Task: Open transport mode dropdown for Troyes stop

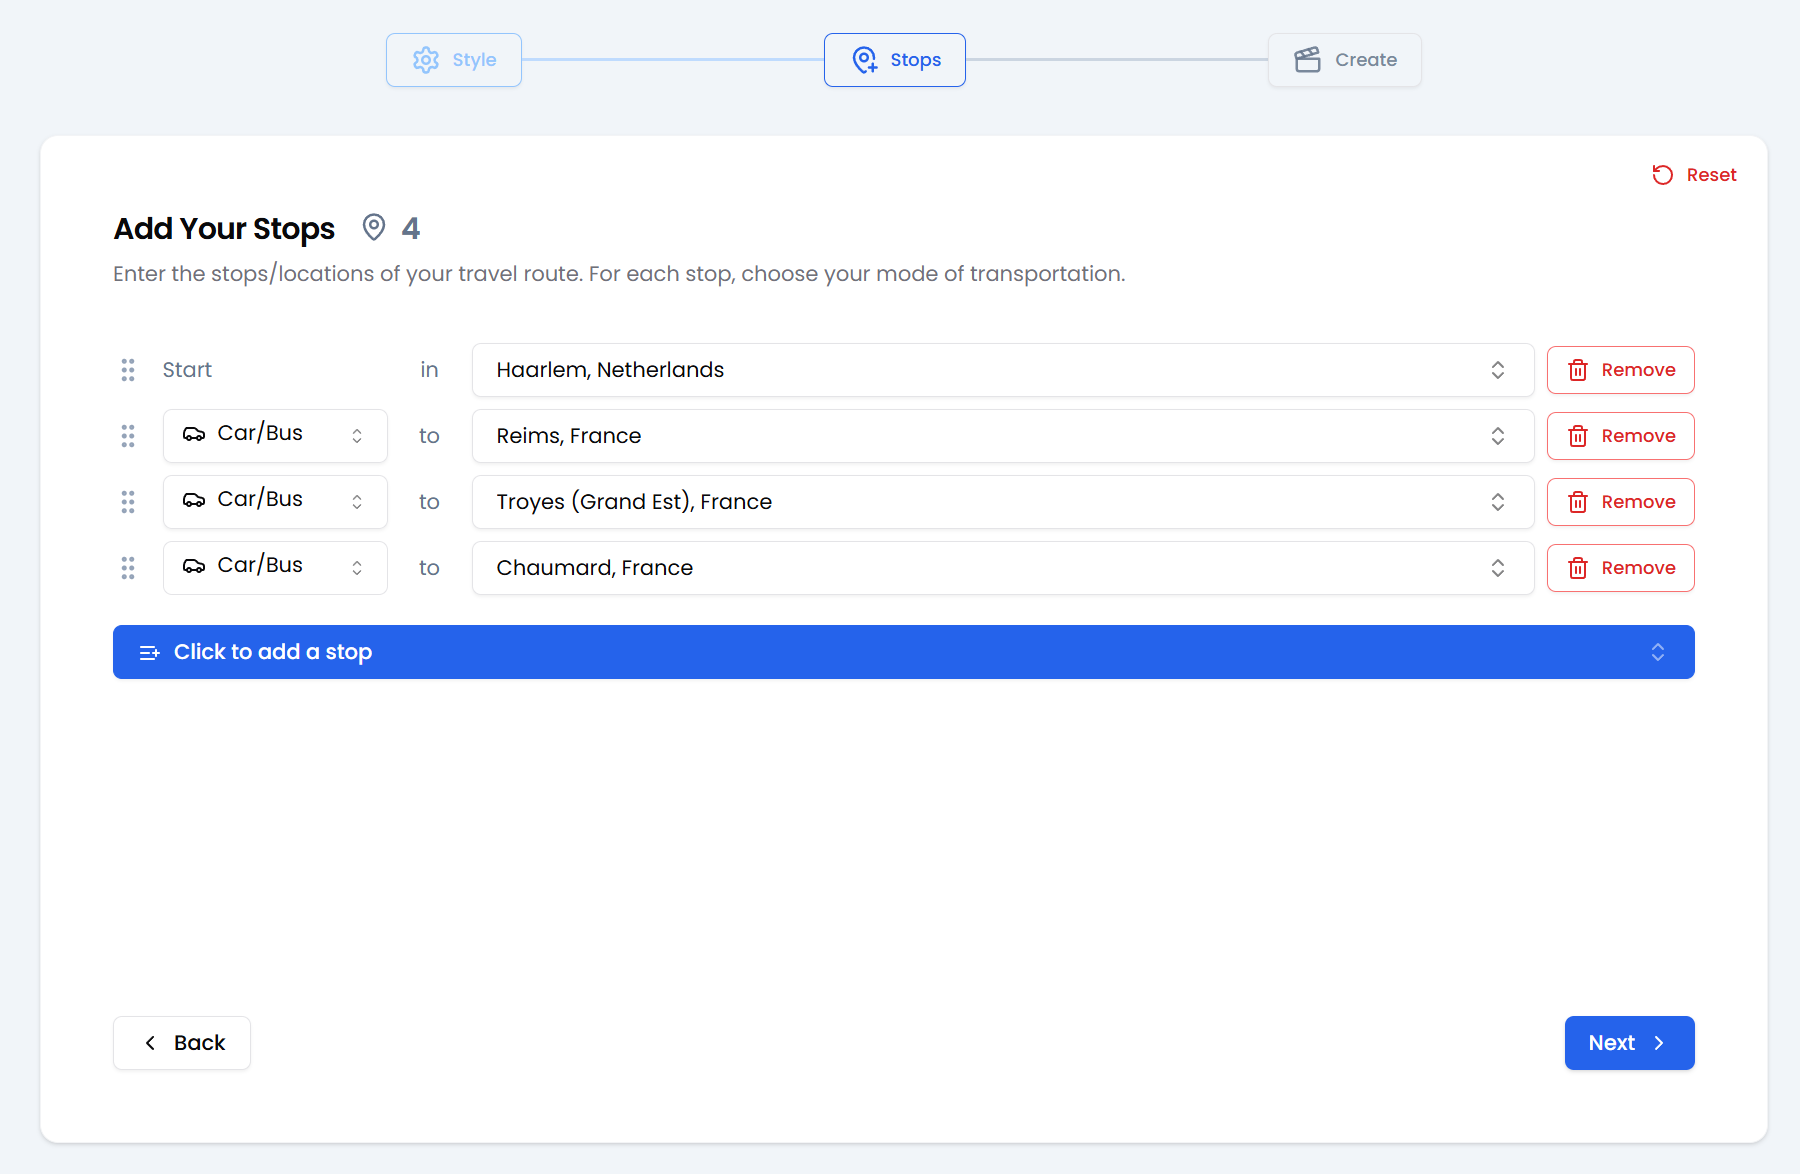Action: click(275, 502)
